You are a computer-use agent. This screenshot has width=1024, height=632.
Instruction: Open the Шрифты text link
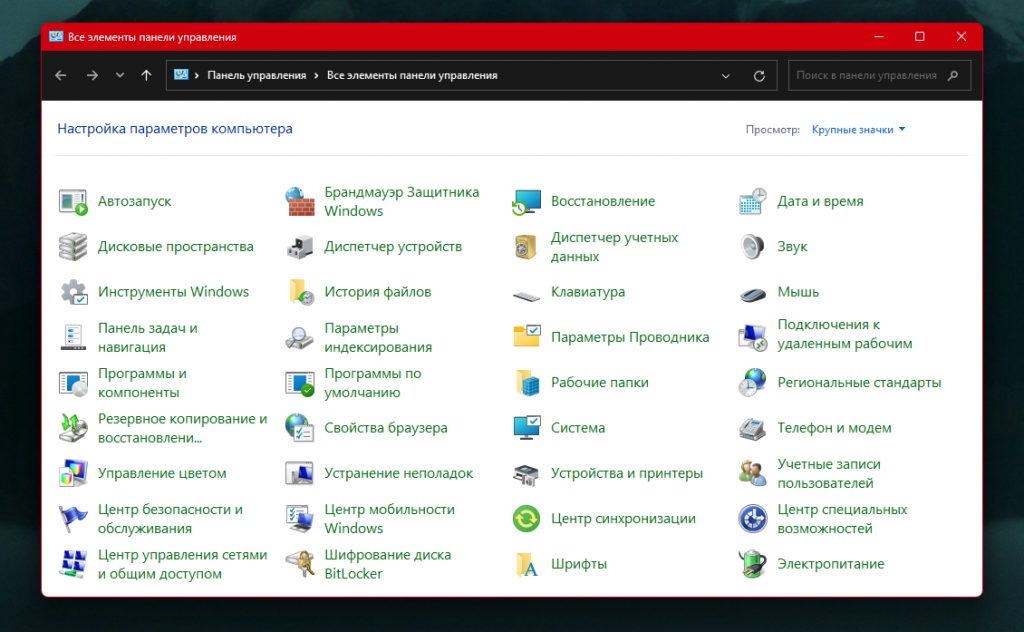point(579,564)
